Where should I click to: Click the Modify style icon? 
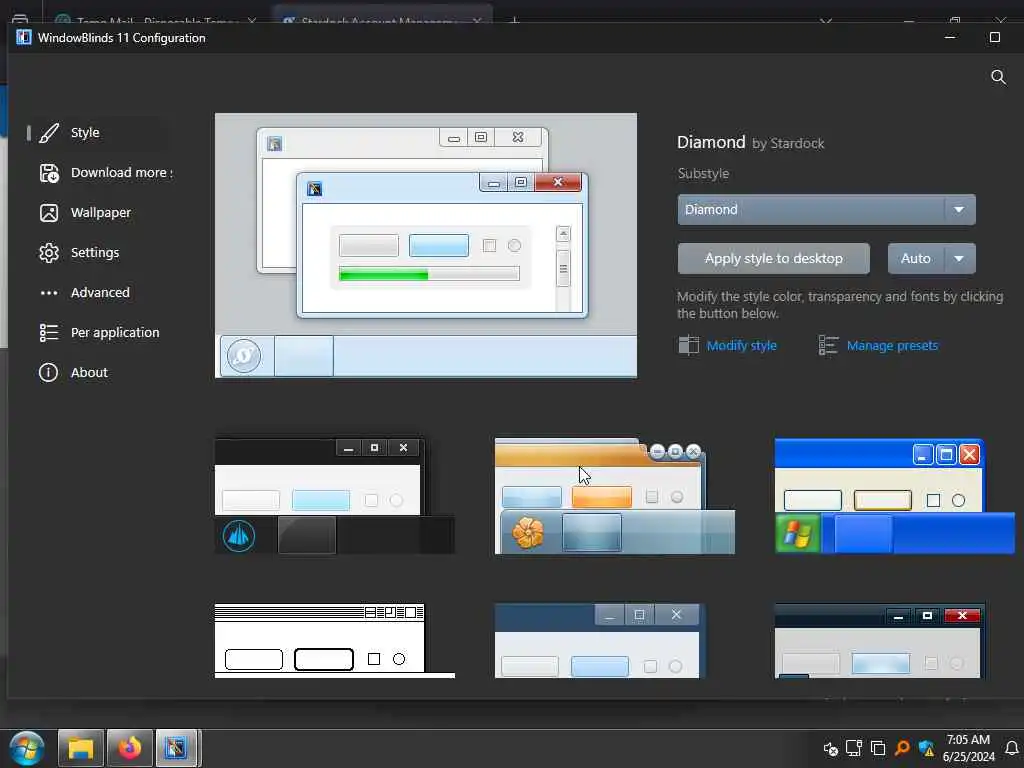pyautogui.click(x=688, y=345)
